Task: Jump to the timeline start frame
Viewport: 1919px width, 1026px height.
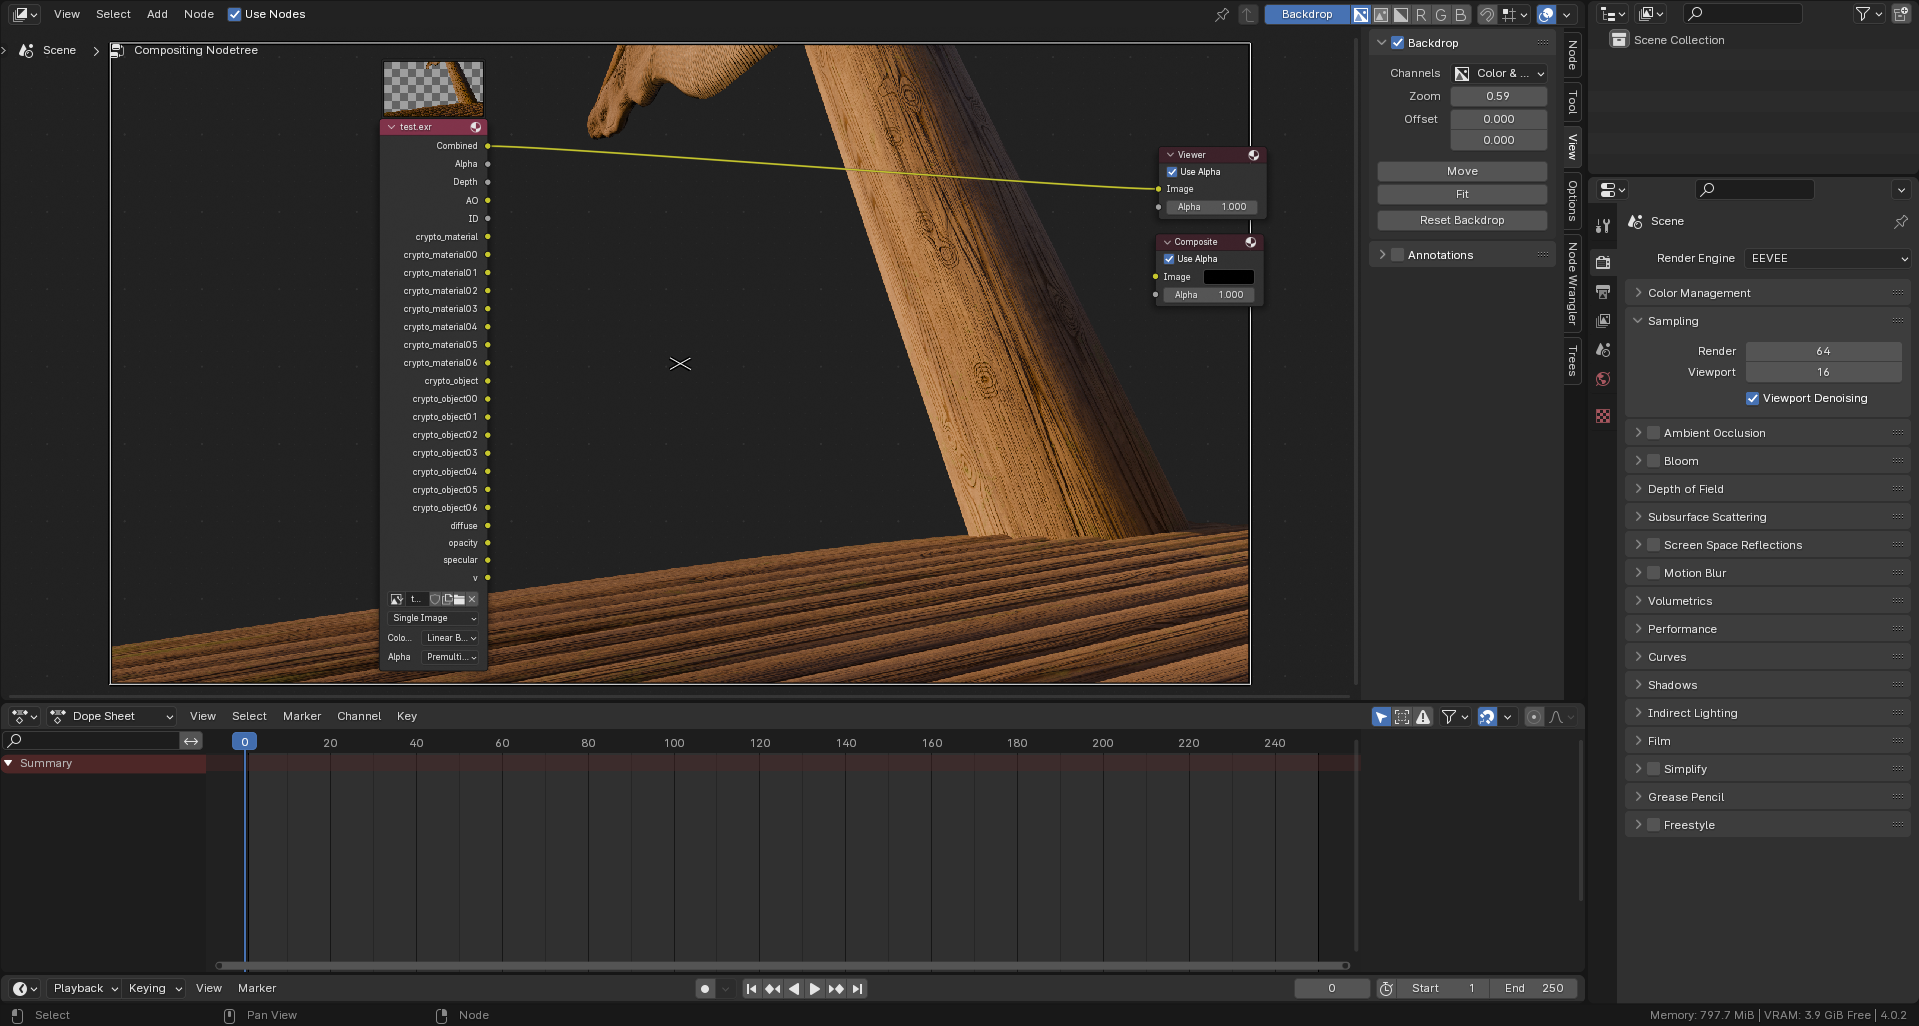Action: [751, 989]
